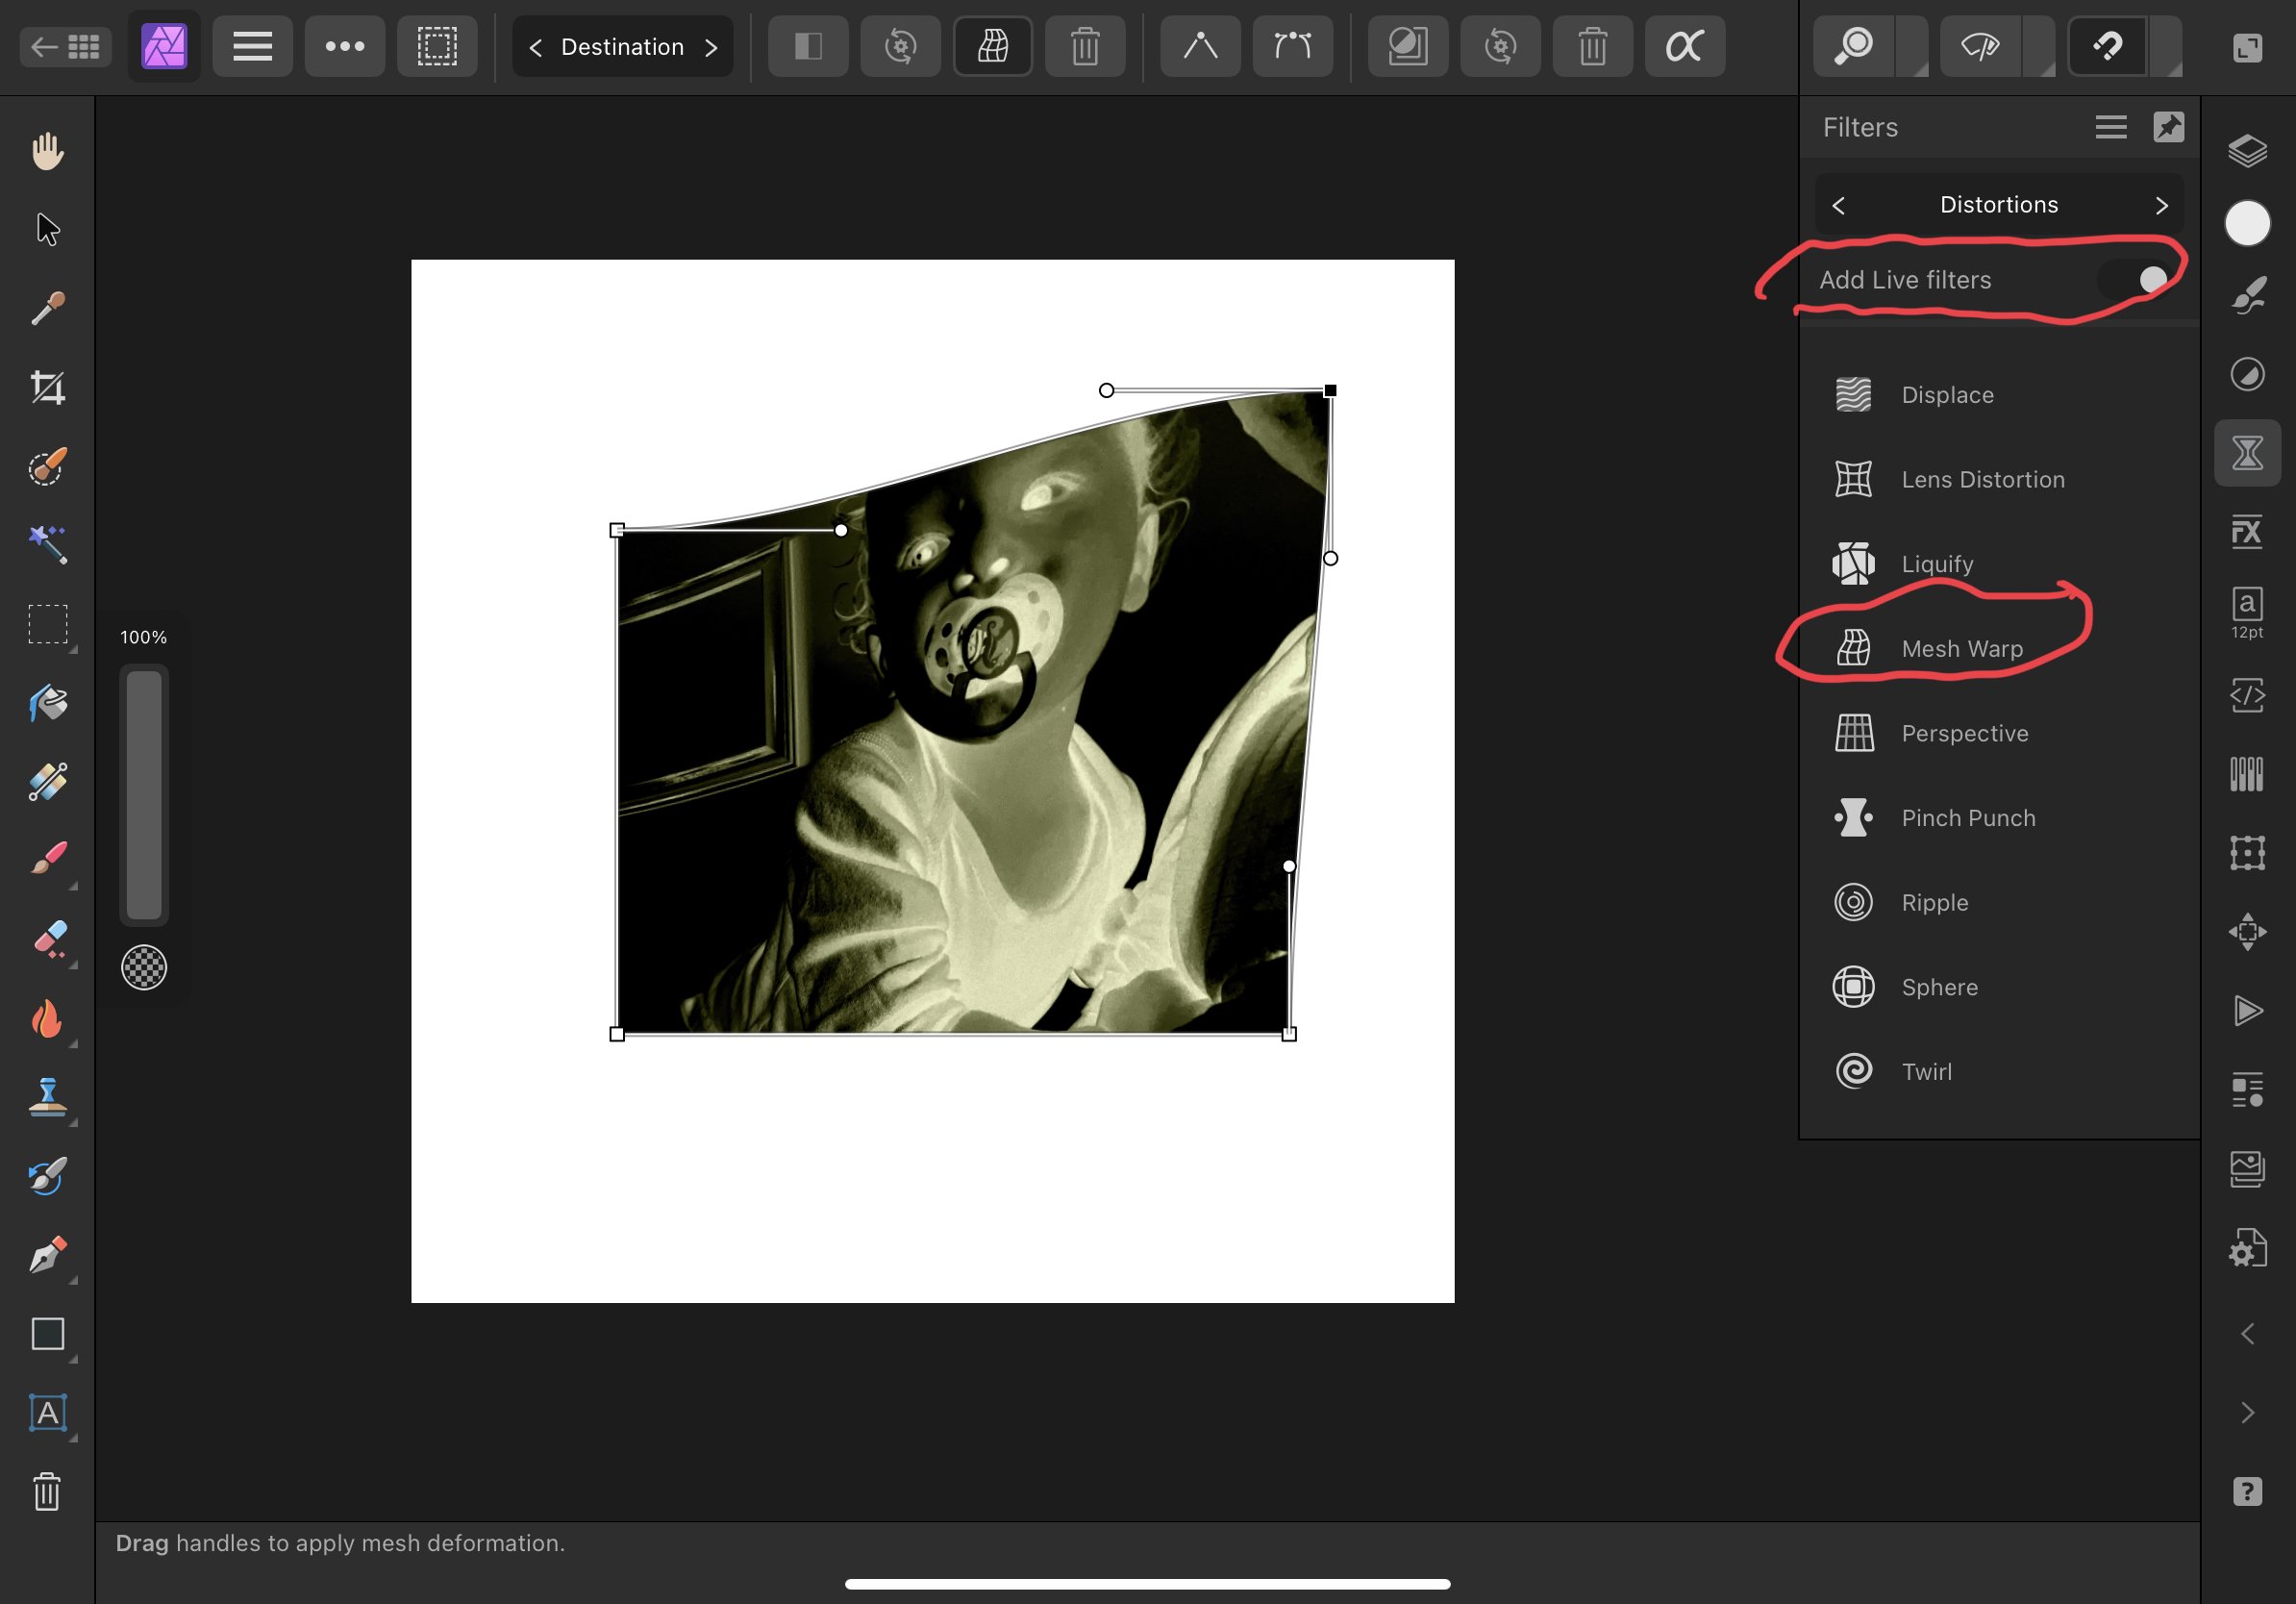Switch Destination mode with right chevron
The height and width of the screenshot is (1604, 2296).
coord(711,47)
